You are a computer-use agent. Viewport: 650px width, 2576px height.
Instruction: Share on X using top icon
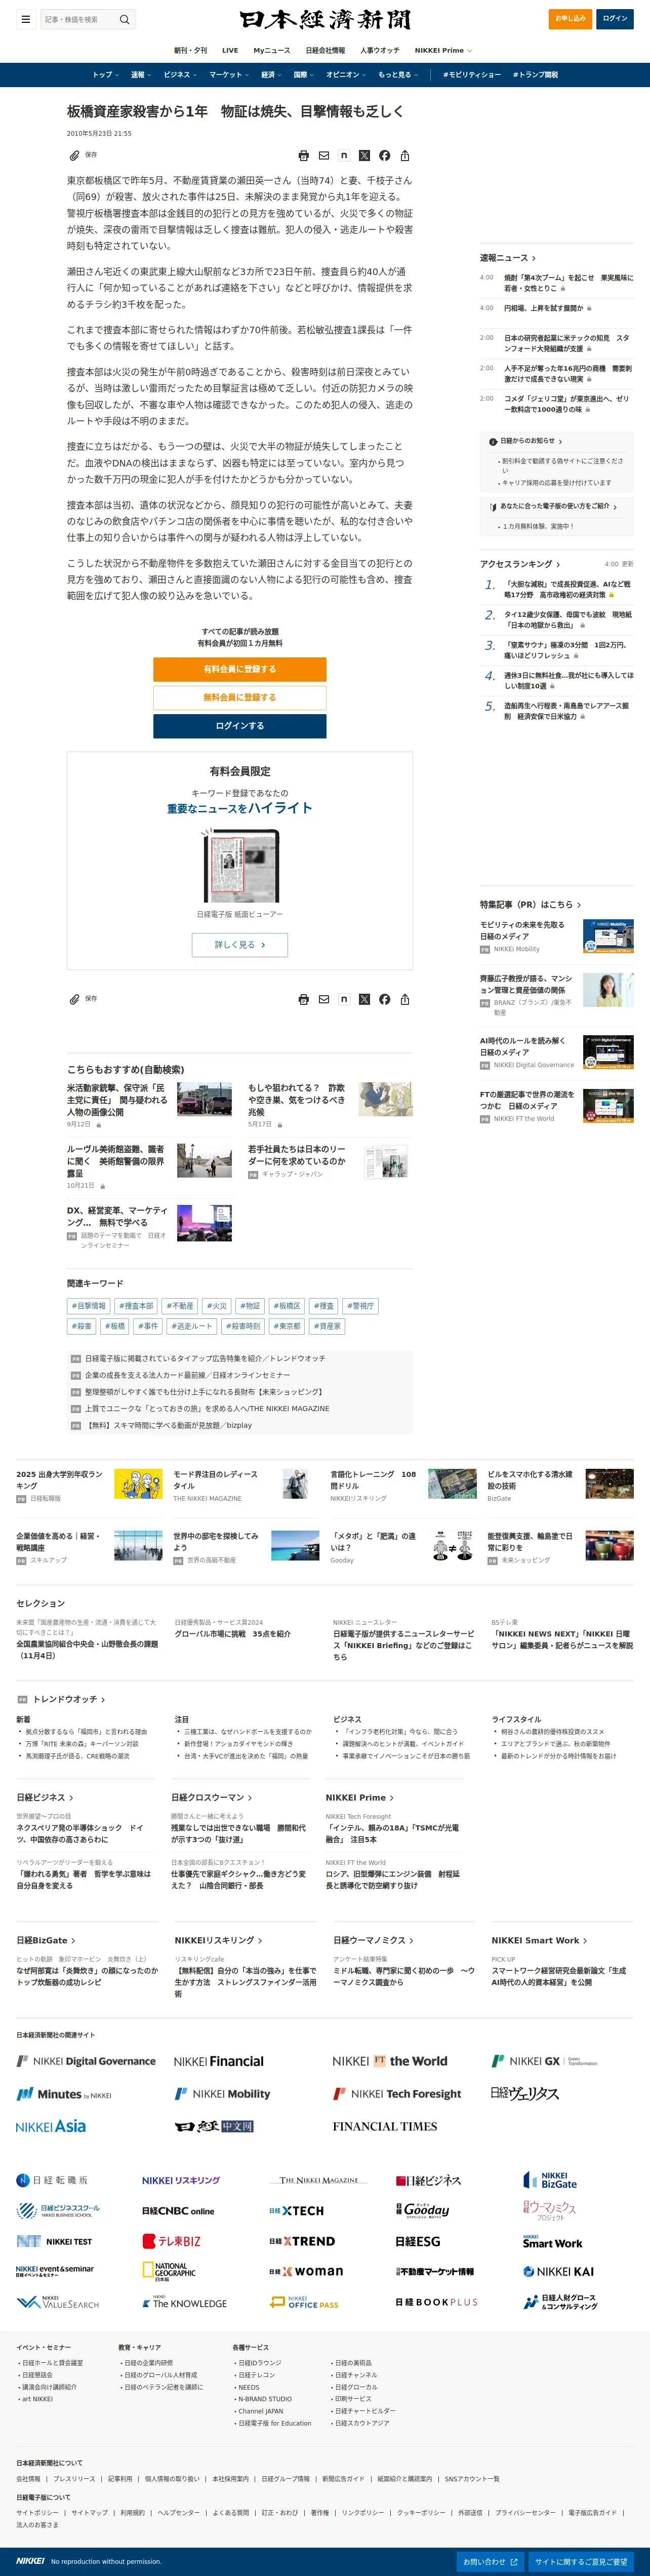tap(364, 156)
